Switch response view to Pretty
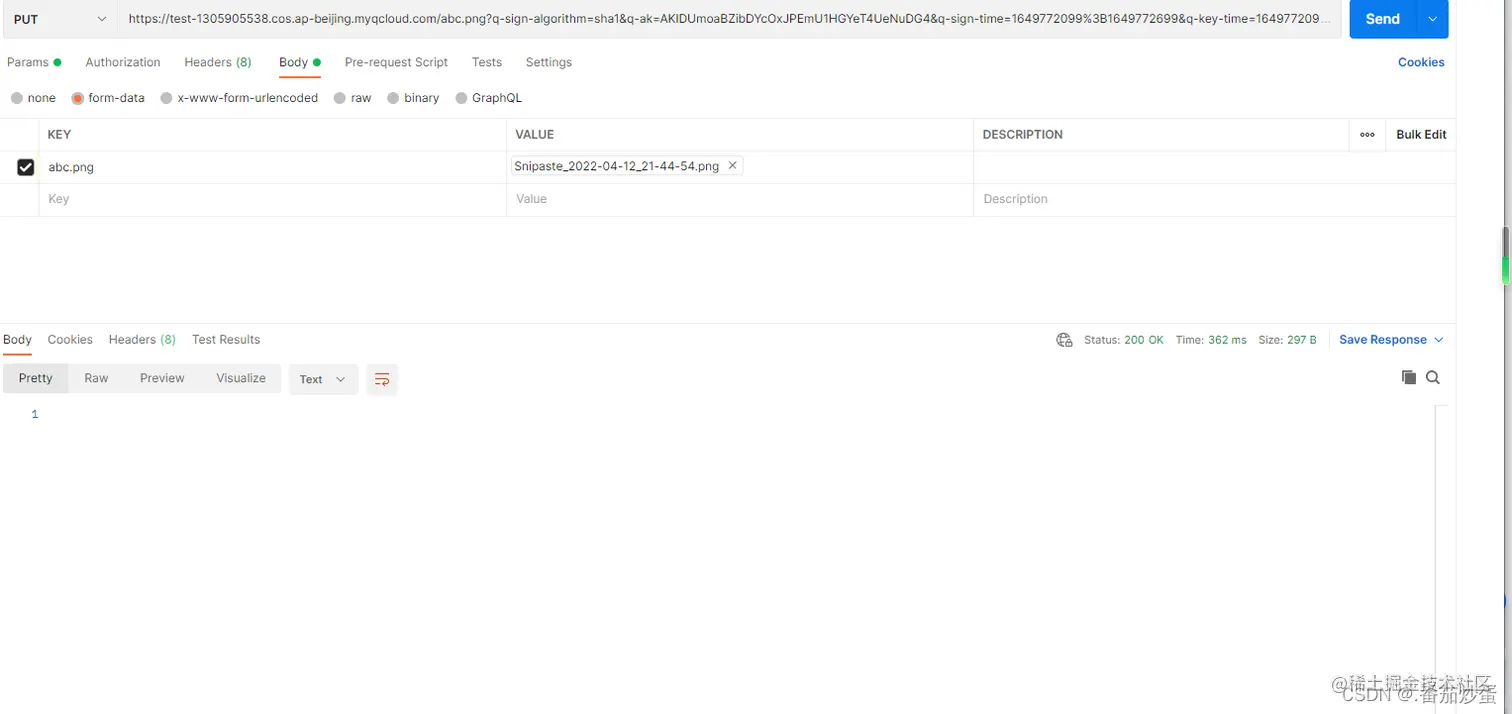The image size is (1512, 714). coord(35,378)
